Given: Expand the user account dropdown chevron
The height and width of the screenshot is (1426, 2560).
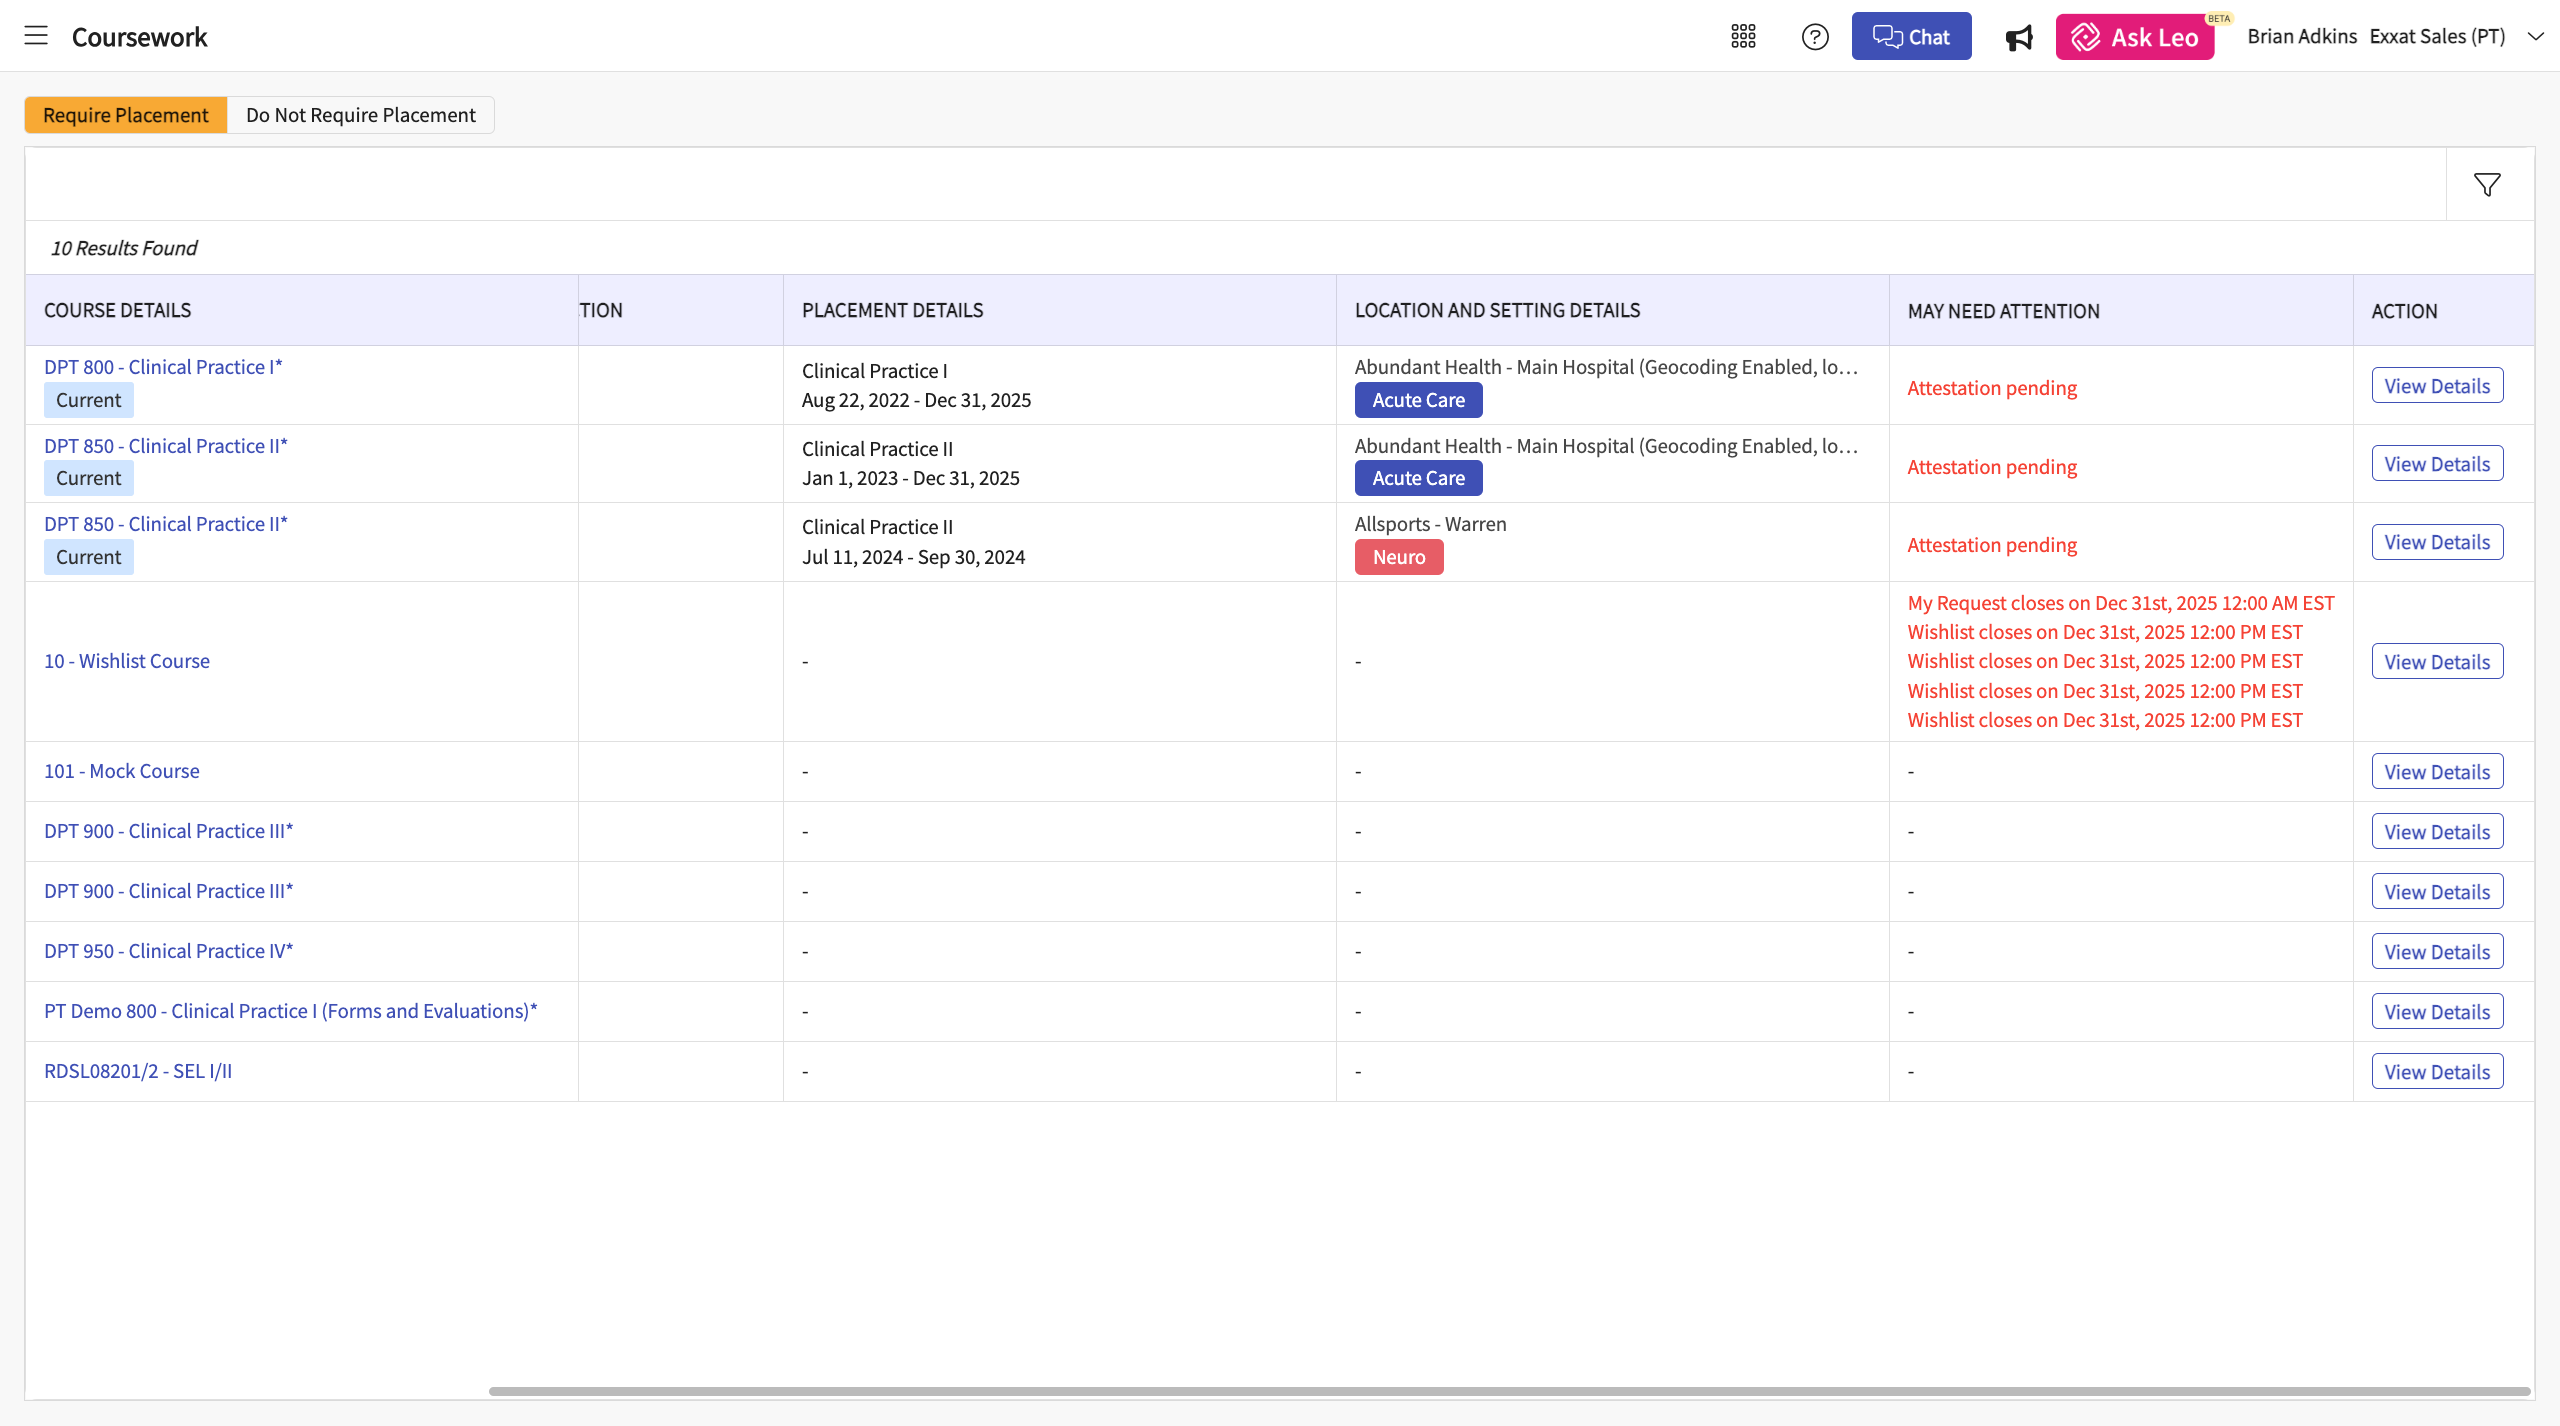Looking at the screenshot, I should [2535, 37].
